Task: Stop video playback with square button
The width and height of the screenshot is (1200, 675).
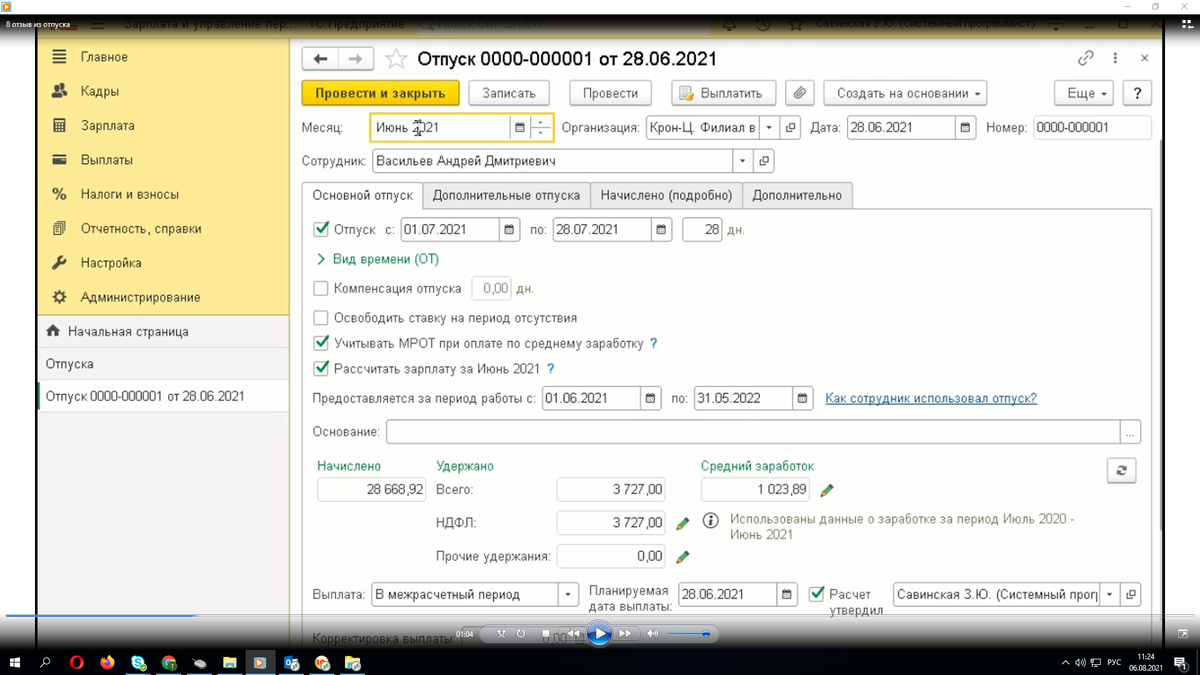Action: pos(546,633)
